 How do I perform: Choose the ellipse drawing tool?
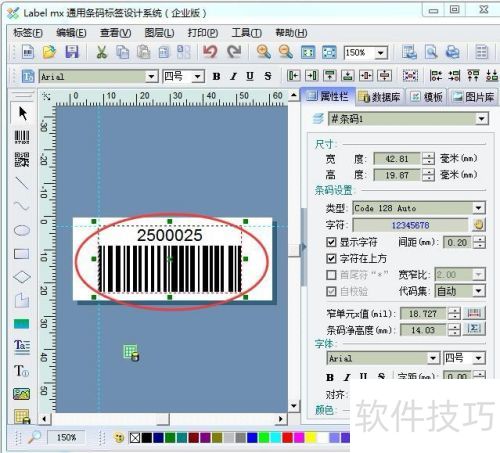pos(22,230)
